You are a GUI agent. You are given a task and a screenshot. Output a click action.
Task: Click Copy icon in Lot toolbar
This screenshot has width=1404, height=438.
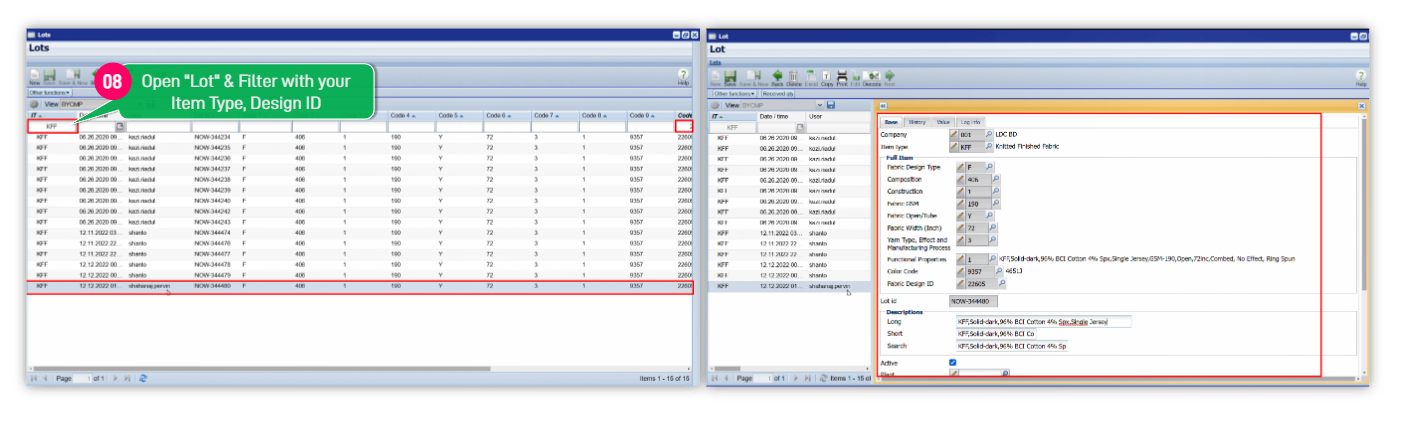point(827,77)
